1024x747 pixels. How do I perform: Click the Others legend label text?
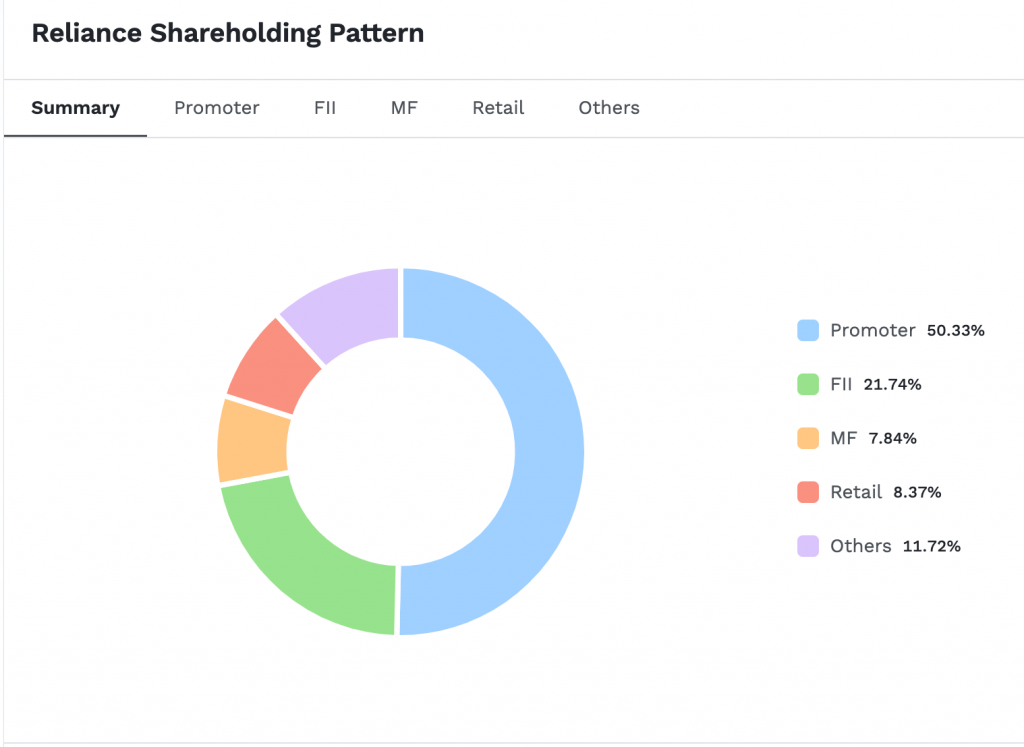point(861,546)
